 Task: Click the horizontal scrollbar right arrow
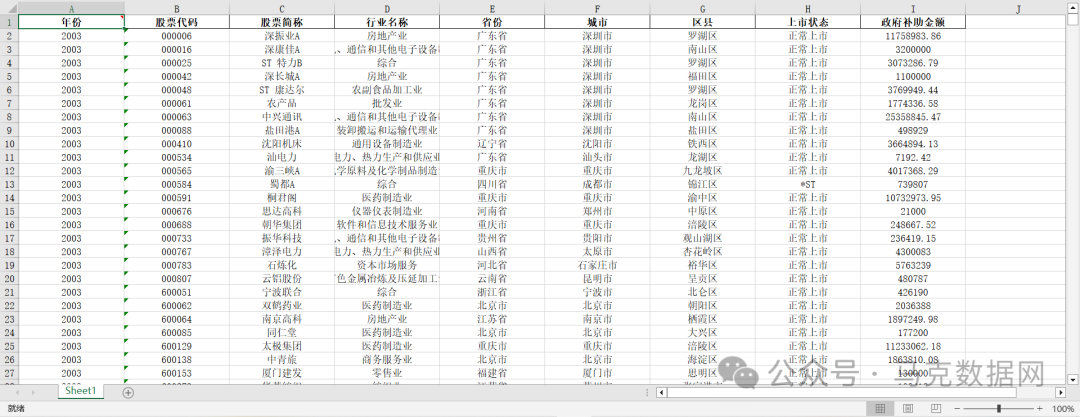point(1061,392)
